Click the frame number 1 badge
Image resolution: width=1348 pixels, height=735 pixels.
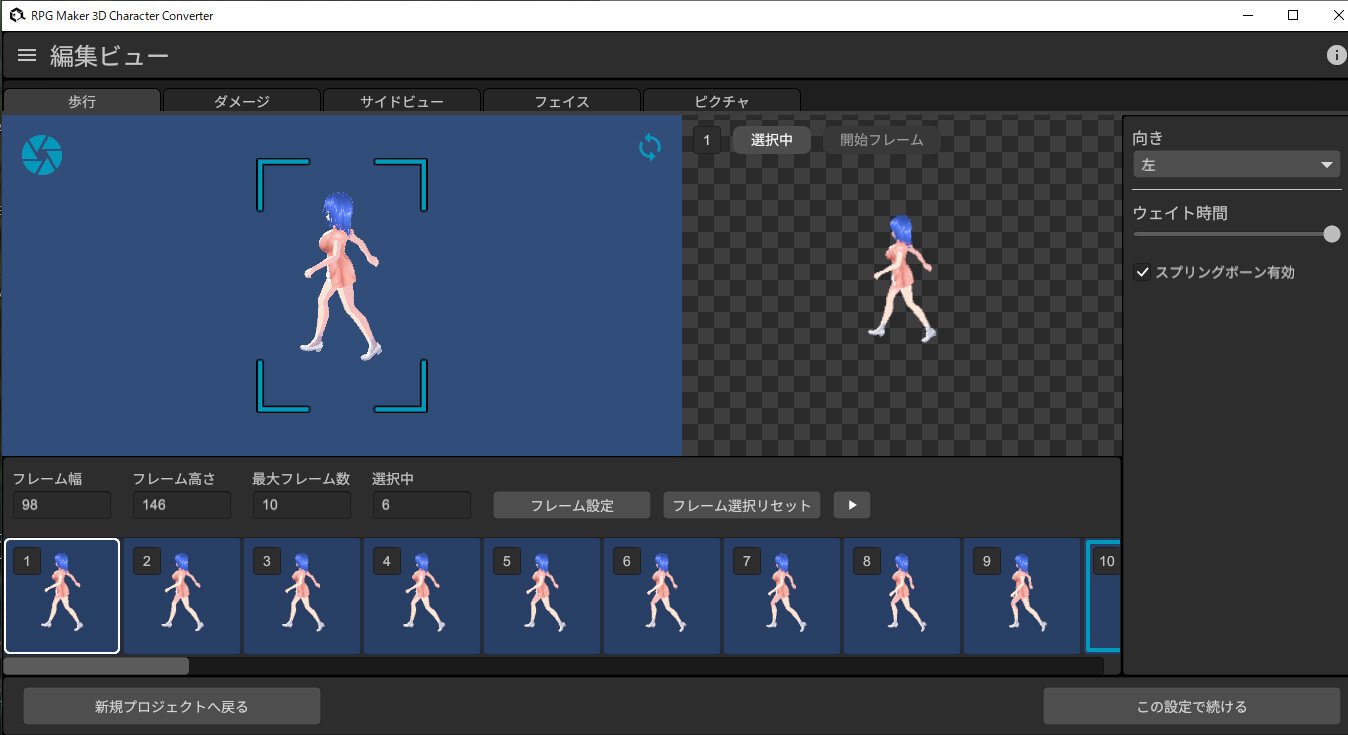coord(706,140)
